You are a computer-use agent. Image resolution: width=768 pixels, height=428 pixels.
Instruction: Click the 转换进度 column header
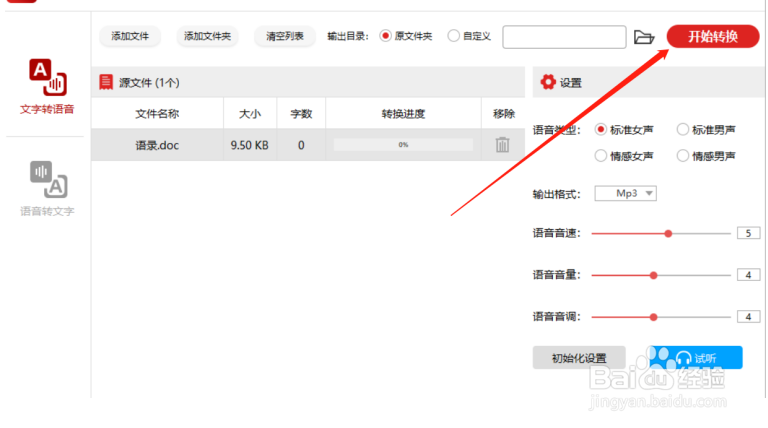pos(403,114)
